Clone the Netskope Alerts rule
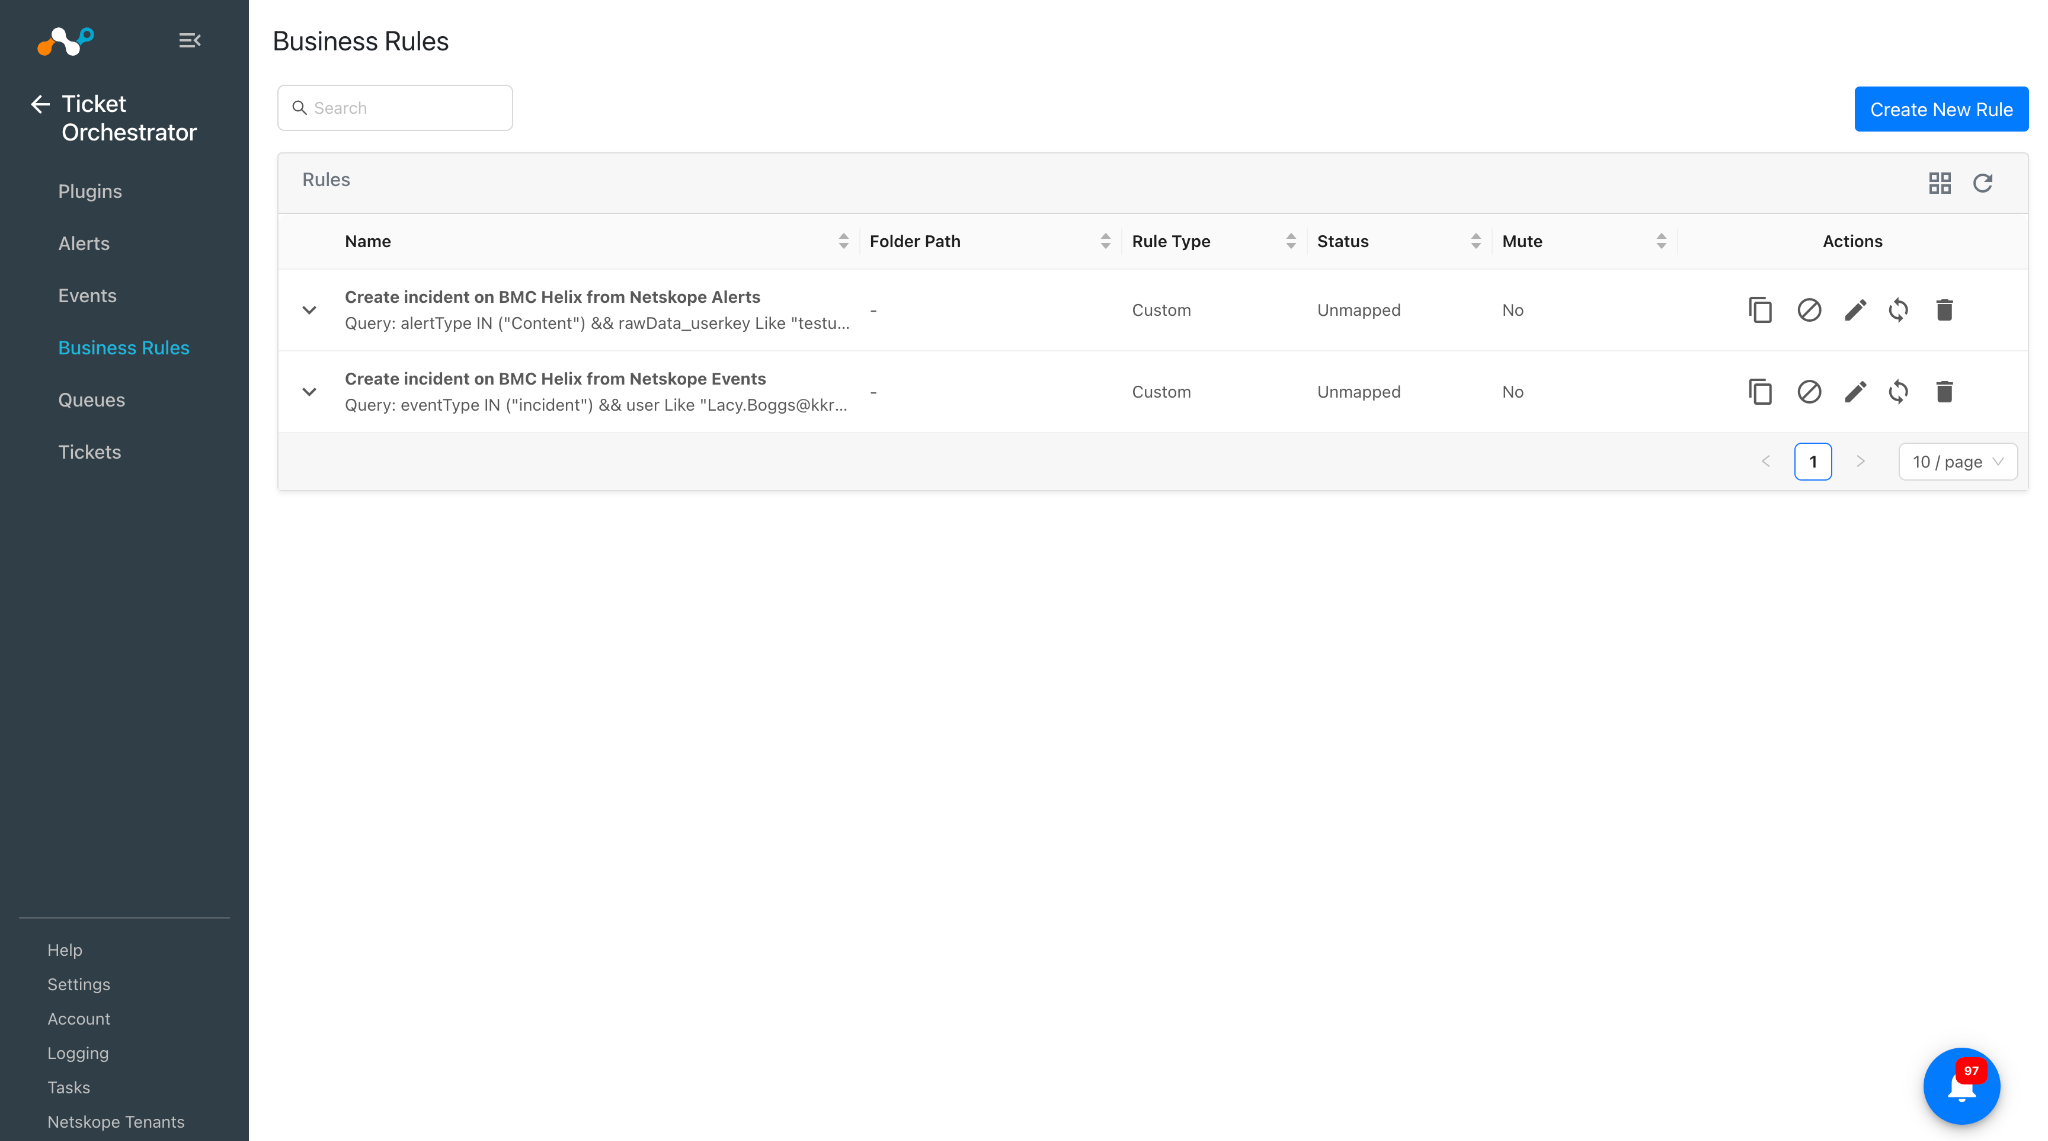The height and width of the screenshot is (1141, 2048). point(1760,310)
